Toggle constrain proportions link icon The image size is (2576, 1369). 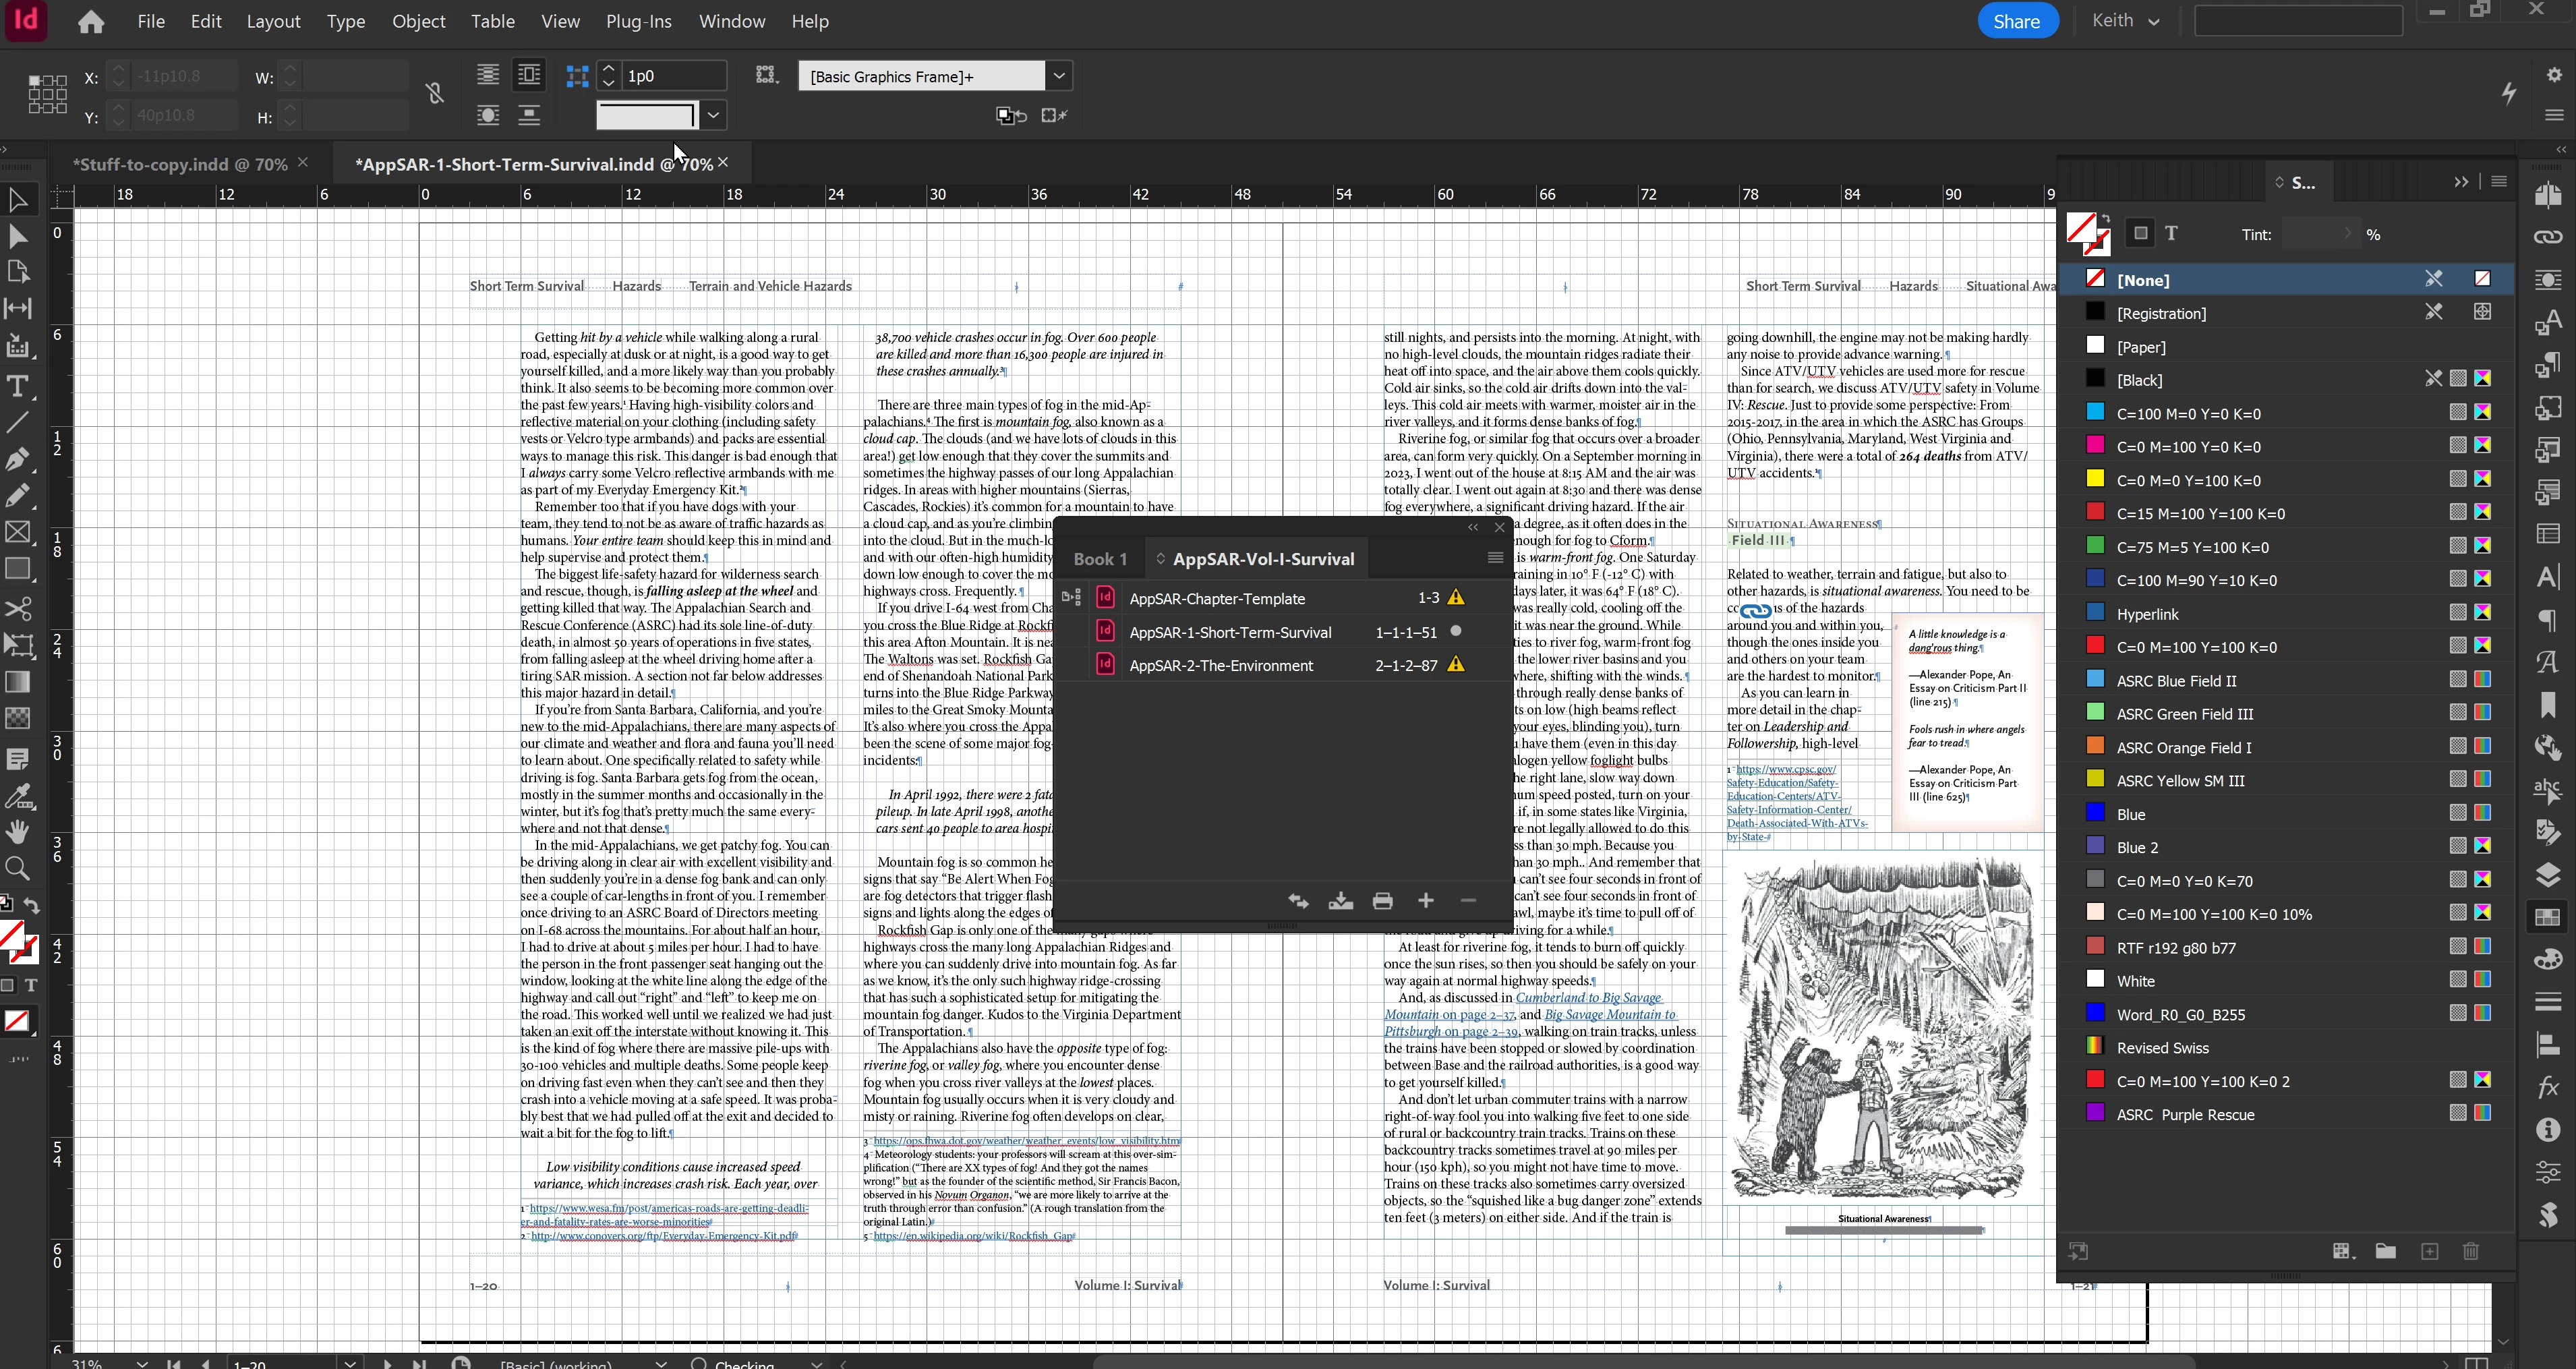(x=434, y=95)
